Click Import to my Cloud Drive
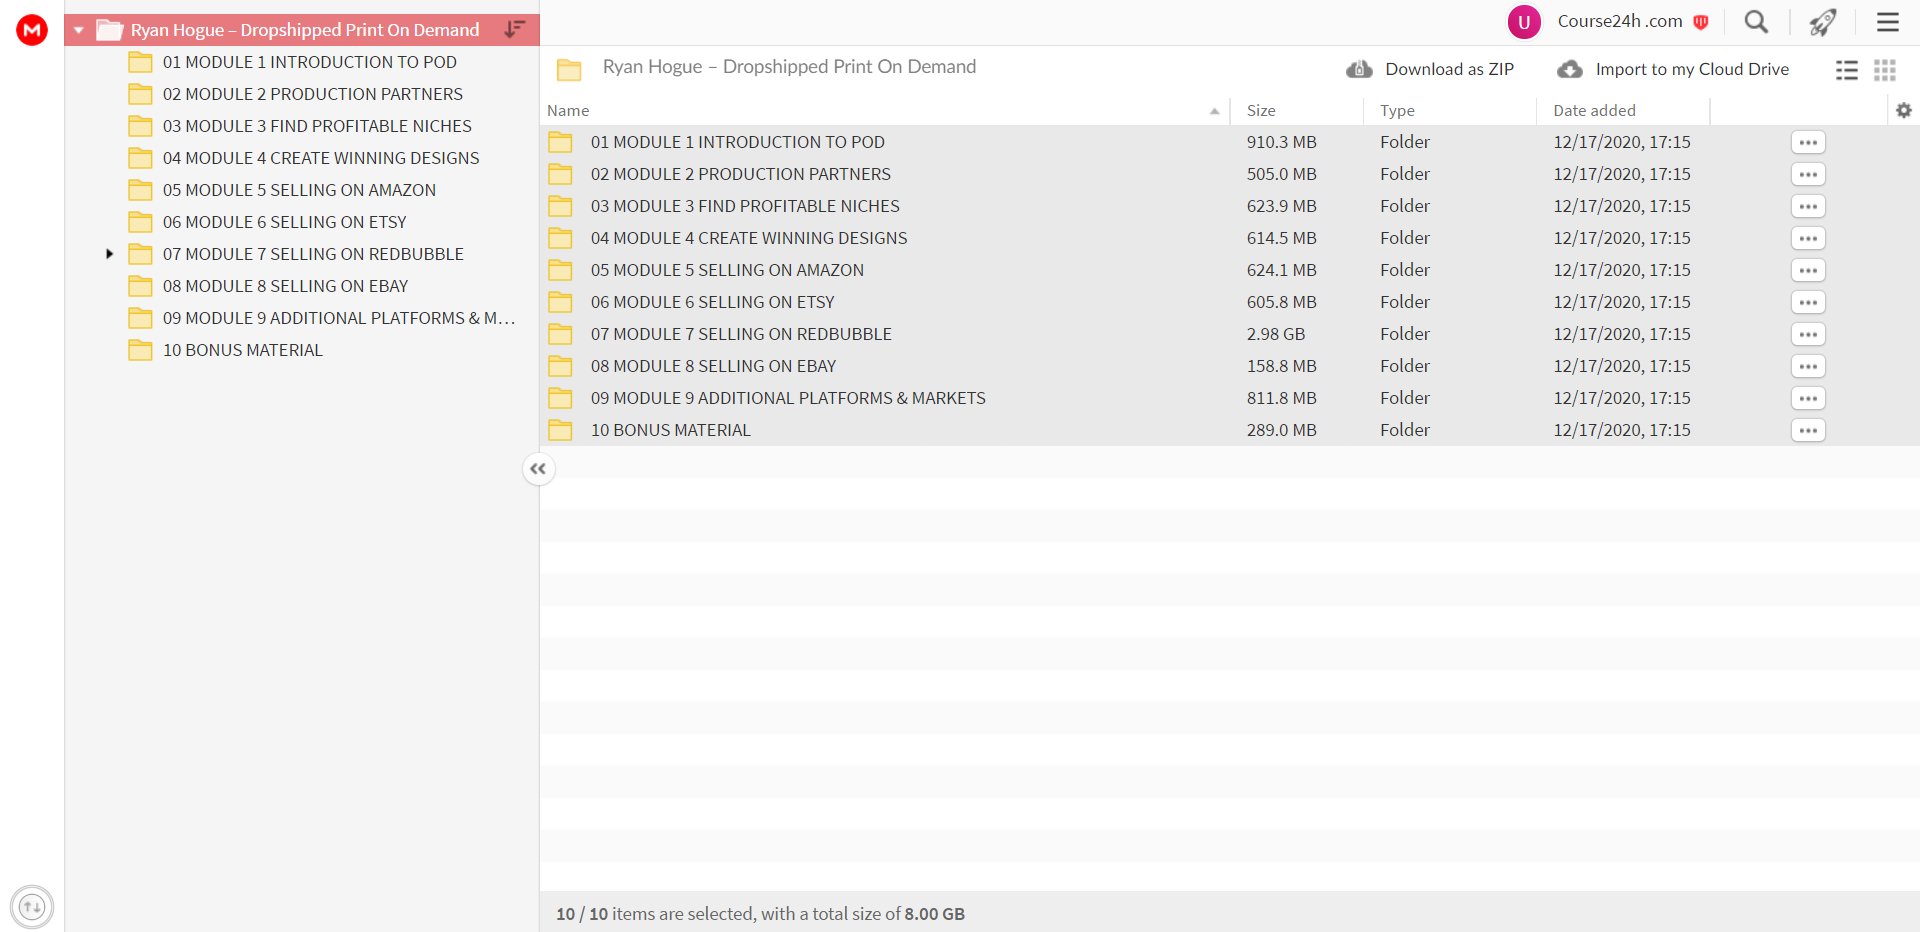Screen dimensions: 1920x932 click(1674, 69)
